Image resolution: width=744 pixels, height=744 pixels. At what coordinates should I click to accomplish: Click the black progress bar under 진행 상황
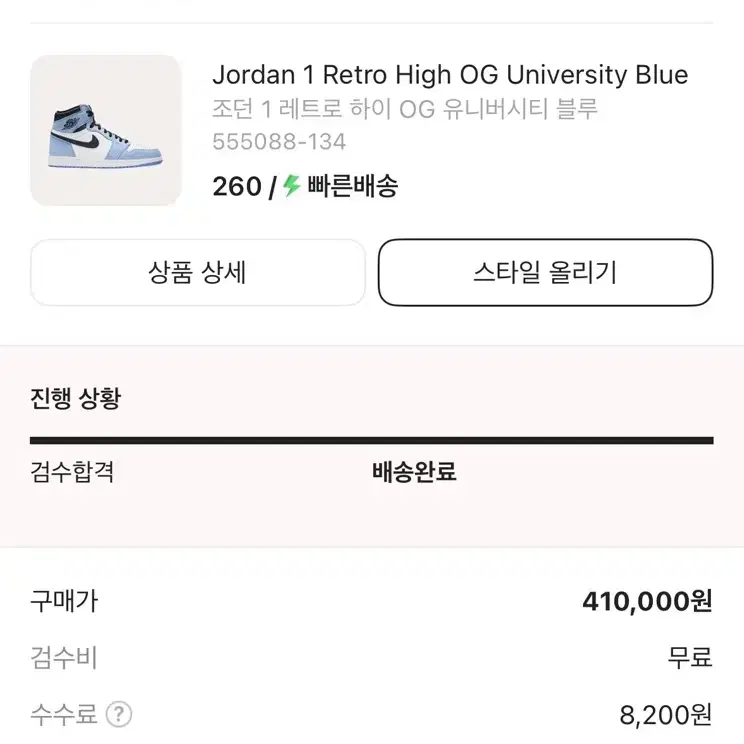(x=372, y=440)
